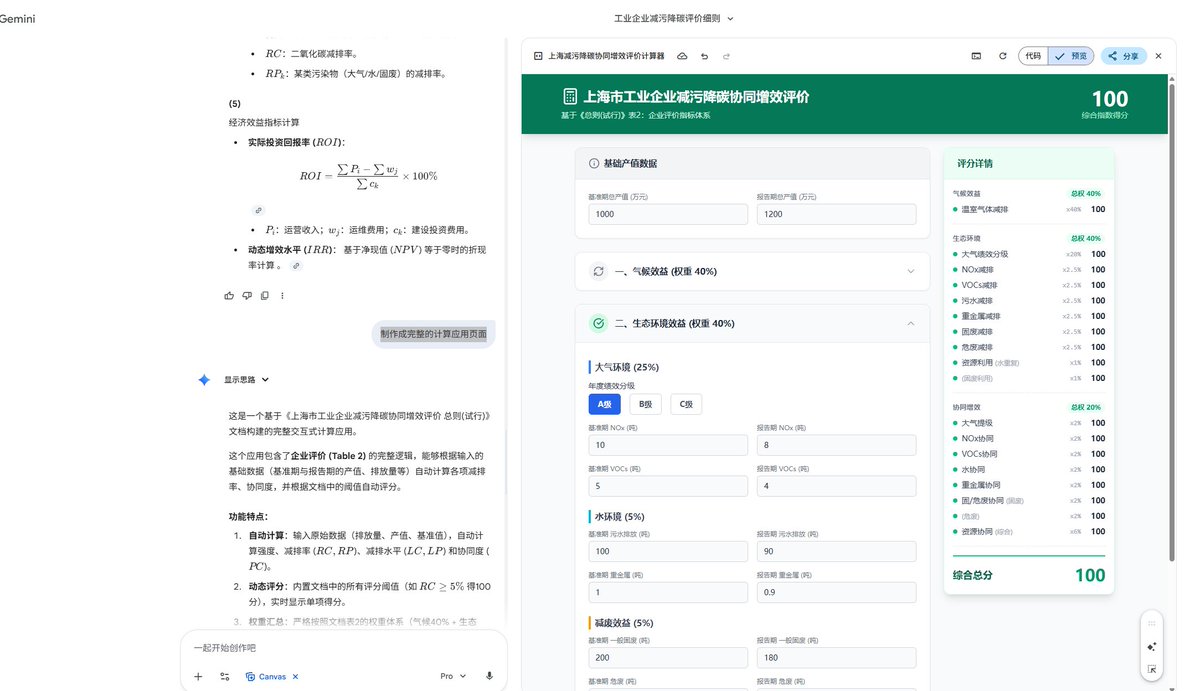
Task: Click the plus icon to add files
Action: pos(198,676)
